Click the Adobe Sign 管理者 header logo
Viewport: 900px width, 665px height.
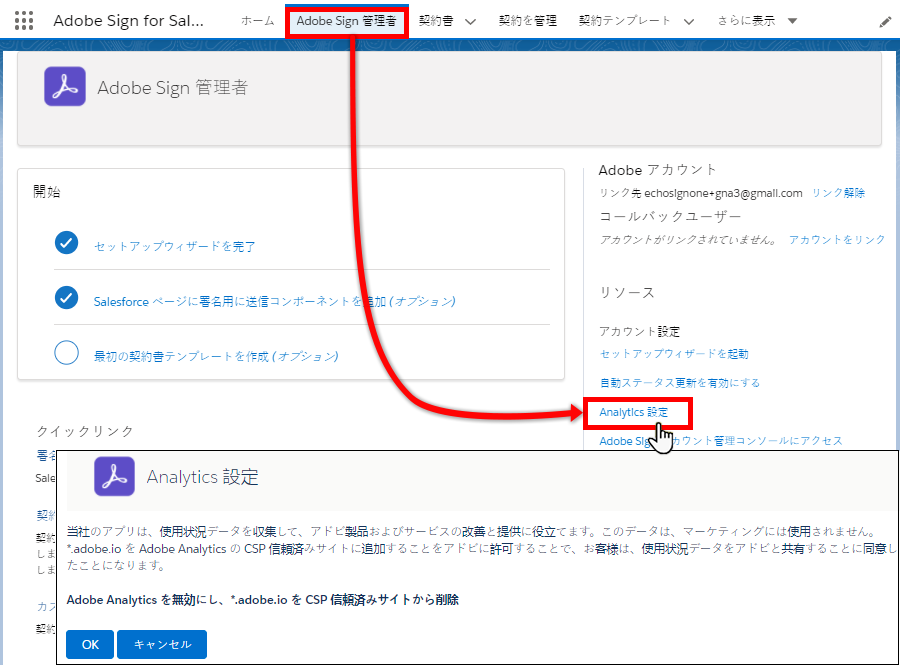(65, 87)
